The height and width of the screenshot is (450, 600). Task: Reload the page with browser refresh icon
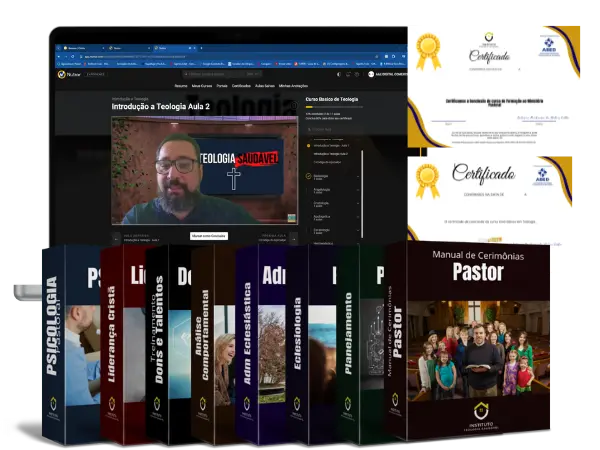click(x=72, y=57)
